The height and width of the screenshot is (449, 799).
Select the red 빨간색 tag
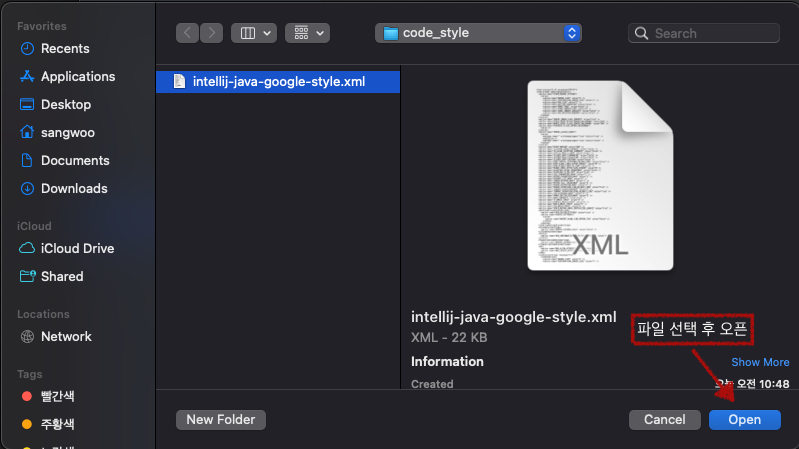pos(57,396)
